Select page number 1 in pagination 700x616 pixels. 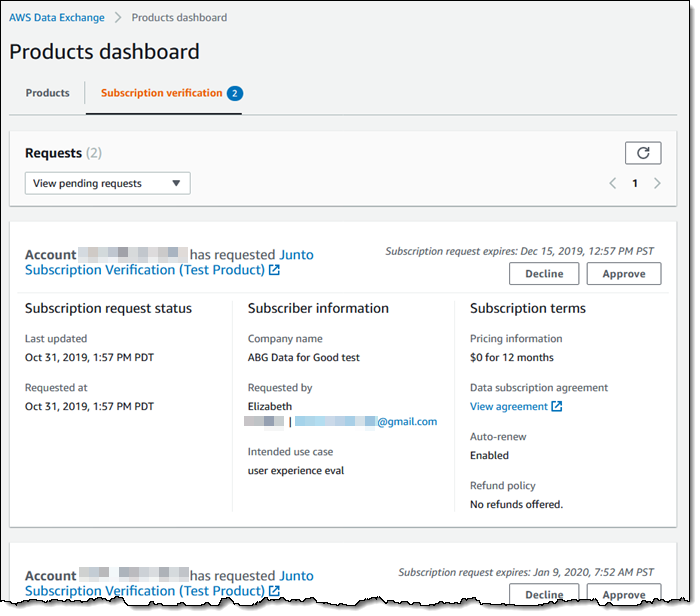click(x=635, y=184)
